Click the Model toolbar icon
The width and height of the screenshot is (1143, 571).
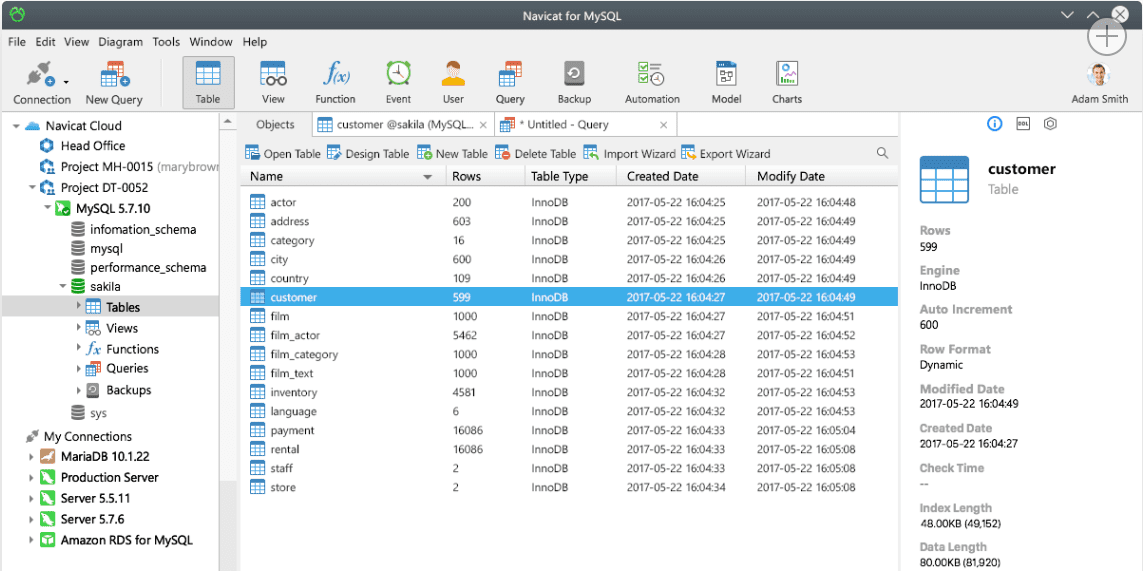[726, 75]
